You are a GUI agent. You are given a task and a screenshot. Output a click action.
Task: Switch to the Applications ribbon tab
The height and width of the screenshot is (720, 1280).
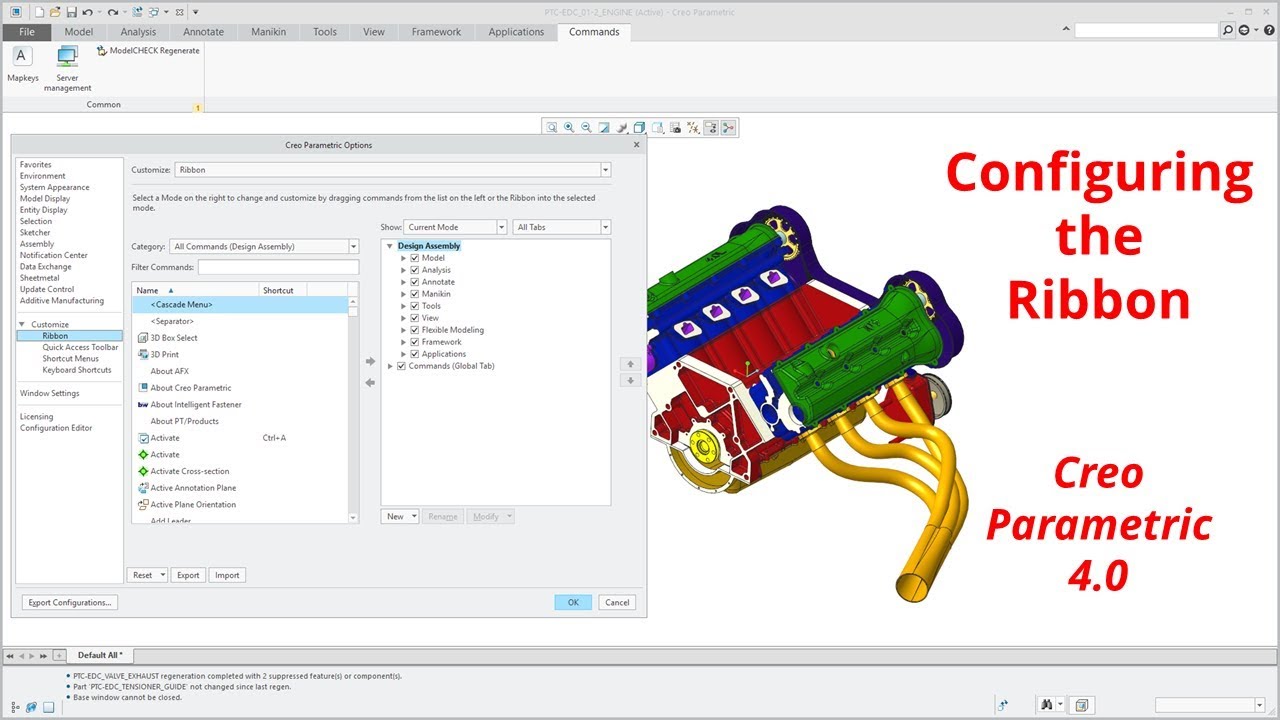516,32
